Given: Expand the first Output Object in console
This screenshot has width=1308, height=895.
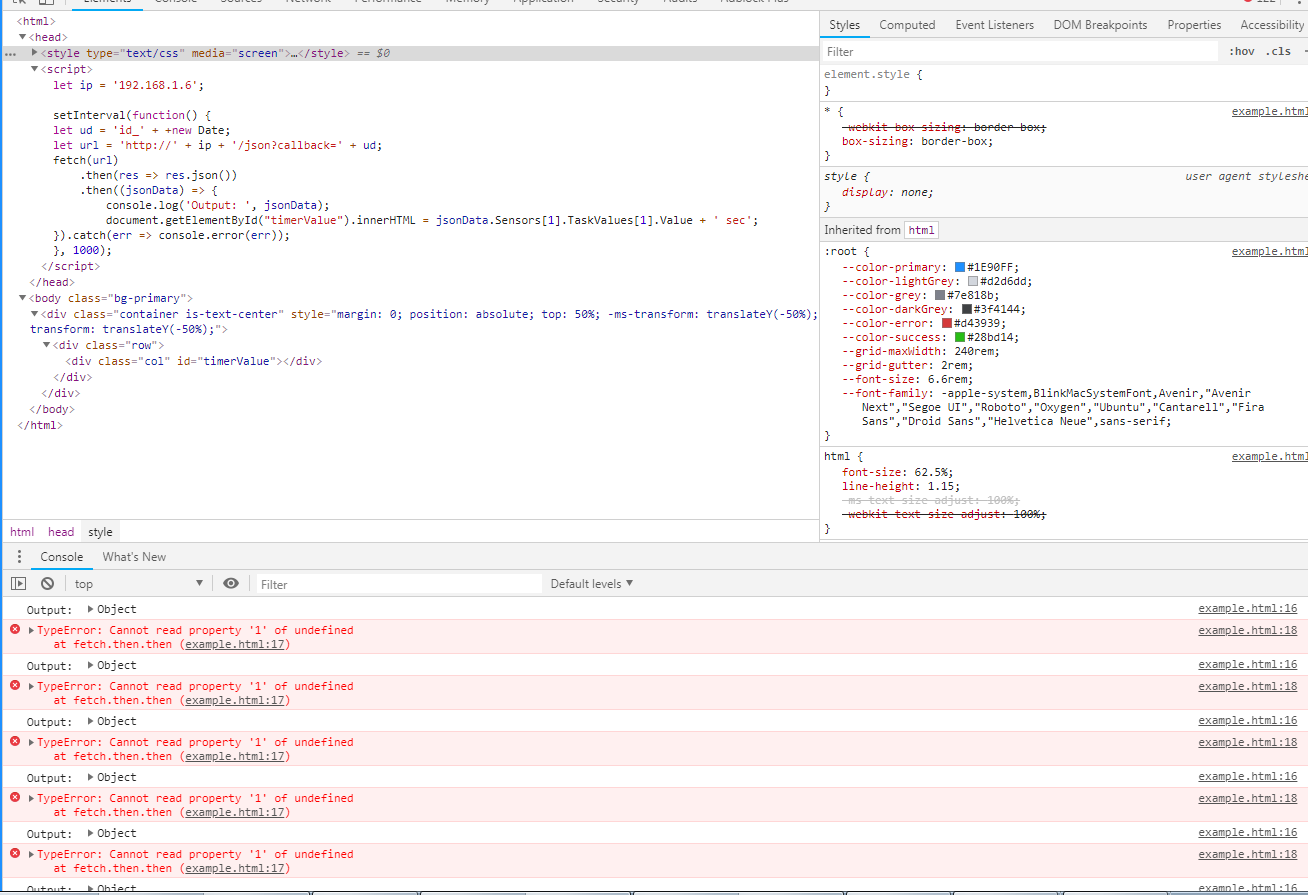Looking at the screenshot, I should tap(91, 609).
